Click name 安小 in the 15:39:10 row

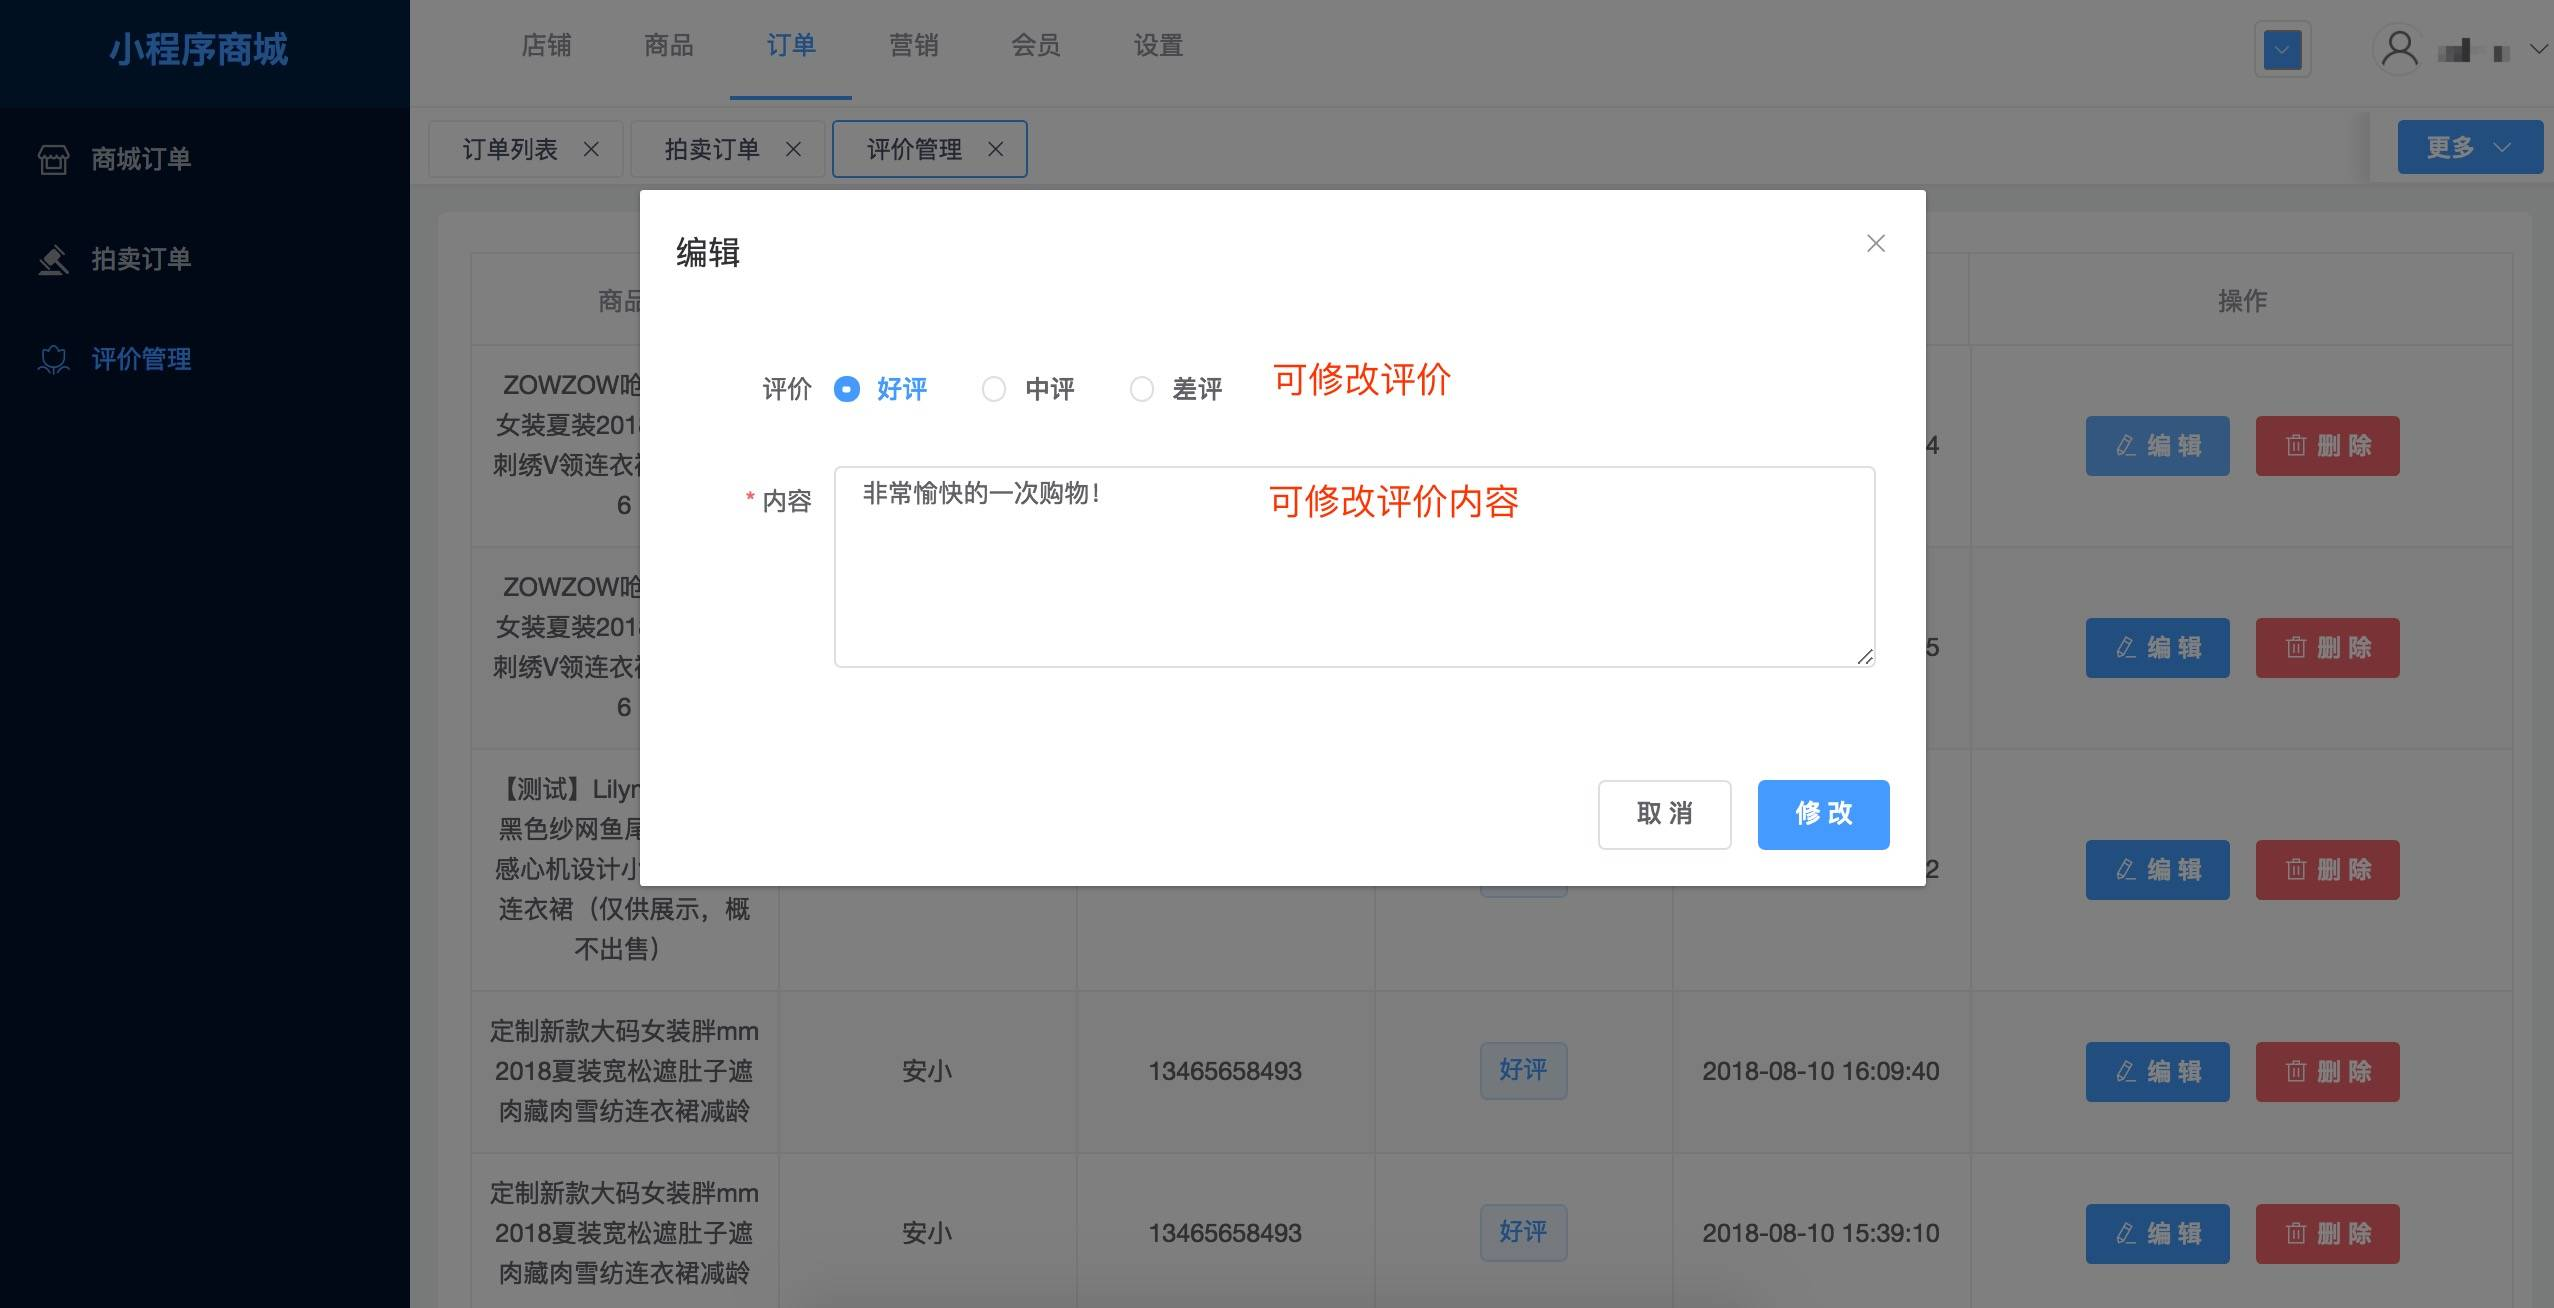pos(927,1234)
